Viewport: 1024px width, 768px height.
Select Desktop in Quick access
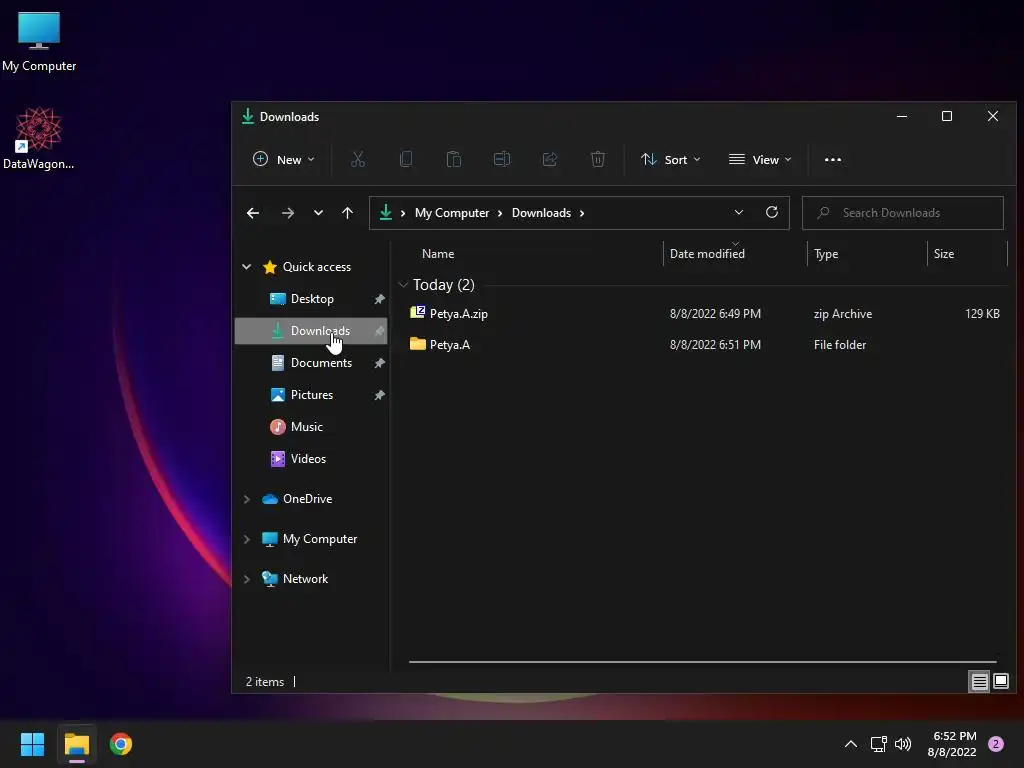pyautogui.click(x=312, y=299)
